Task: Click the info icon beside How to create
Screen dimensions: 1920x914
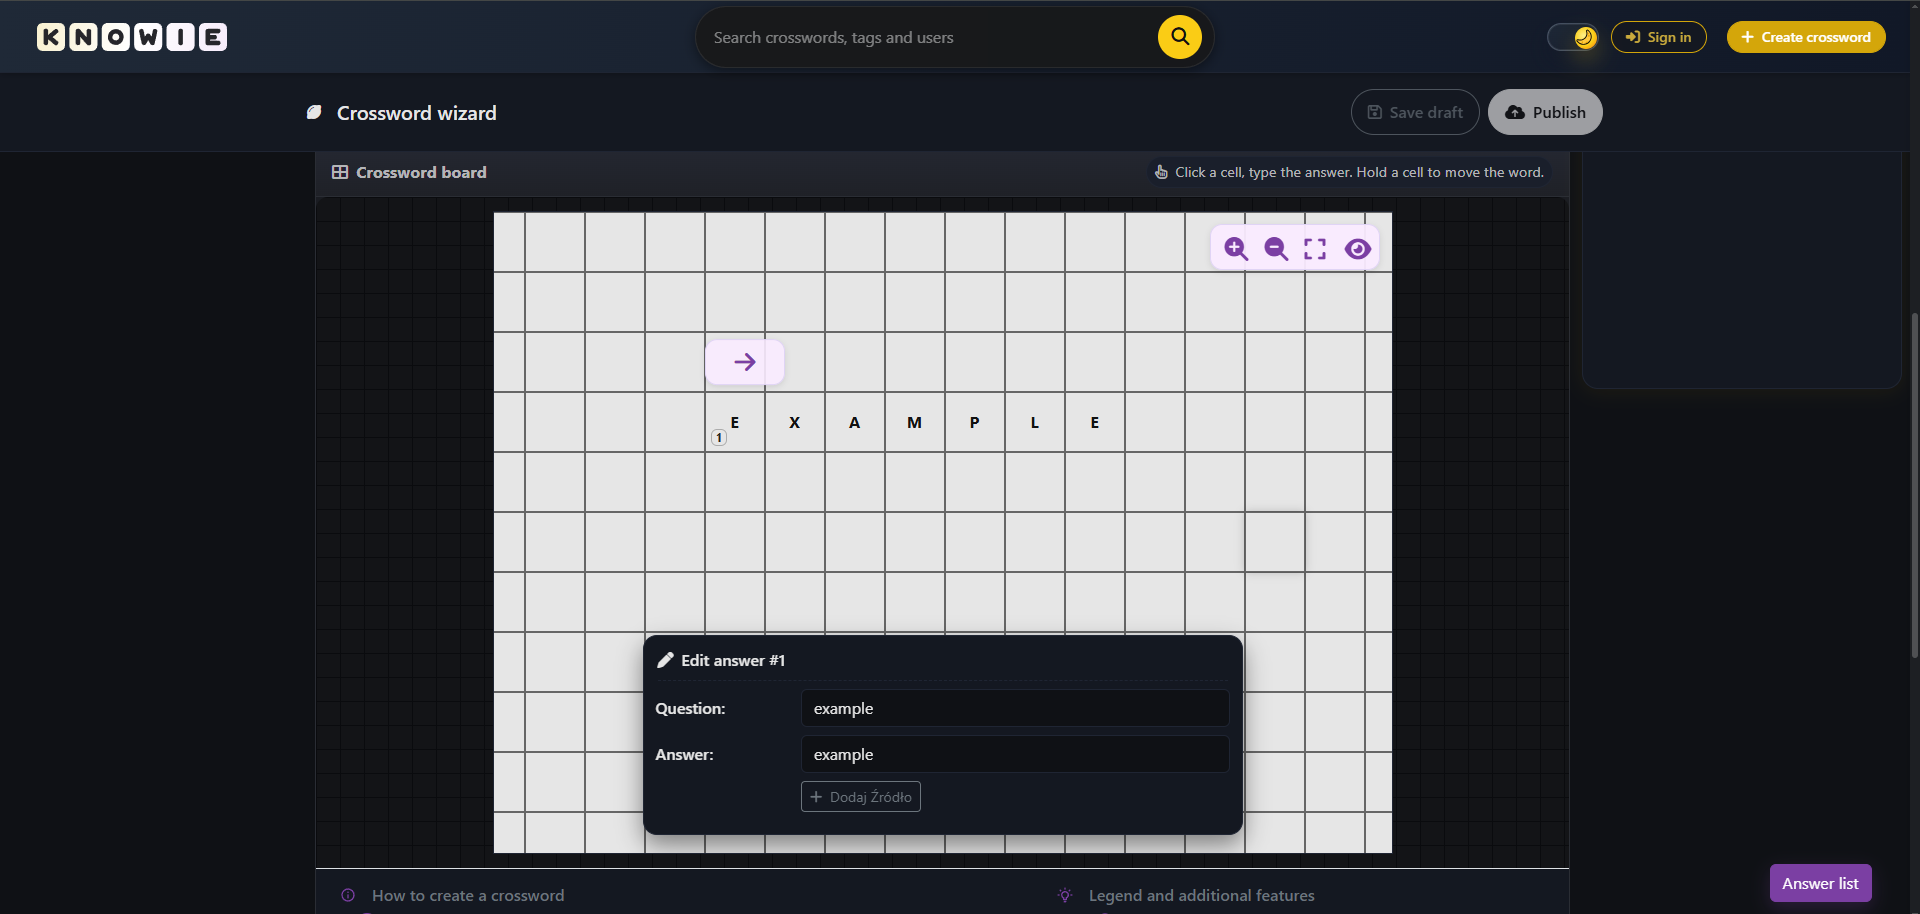Action: point(346,895)
